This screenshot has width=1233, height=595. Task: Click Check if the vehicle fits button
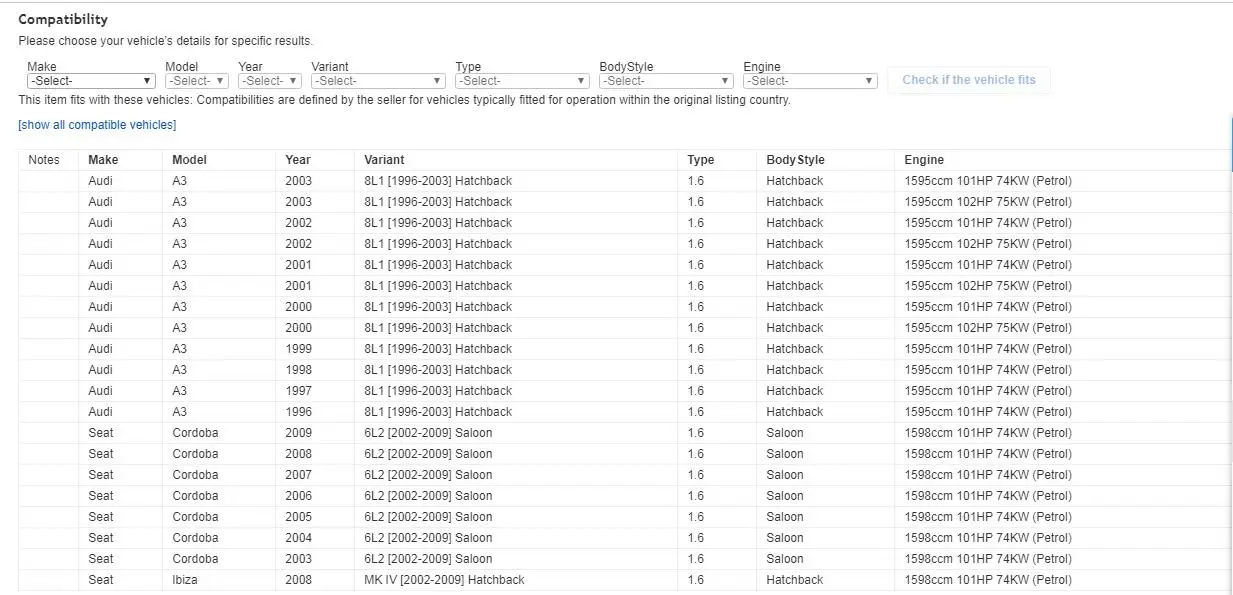(x=969, y=80)
